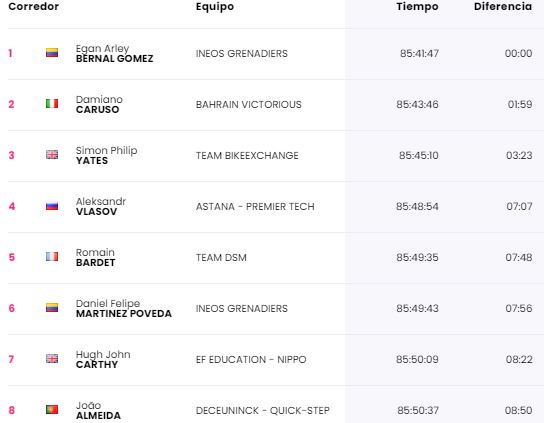Click the Italian flag next to Damiano Caruso

52,104
